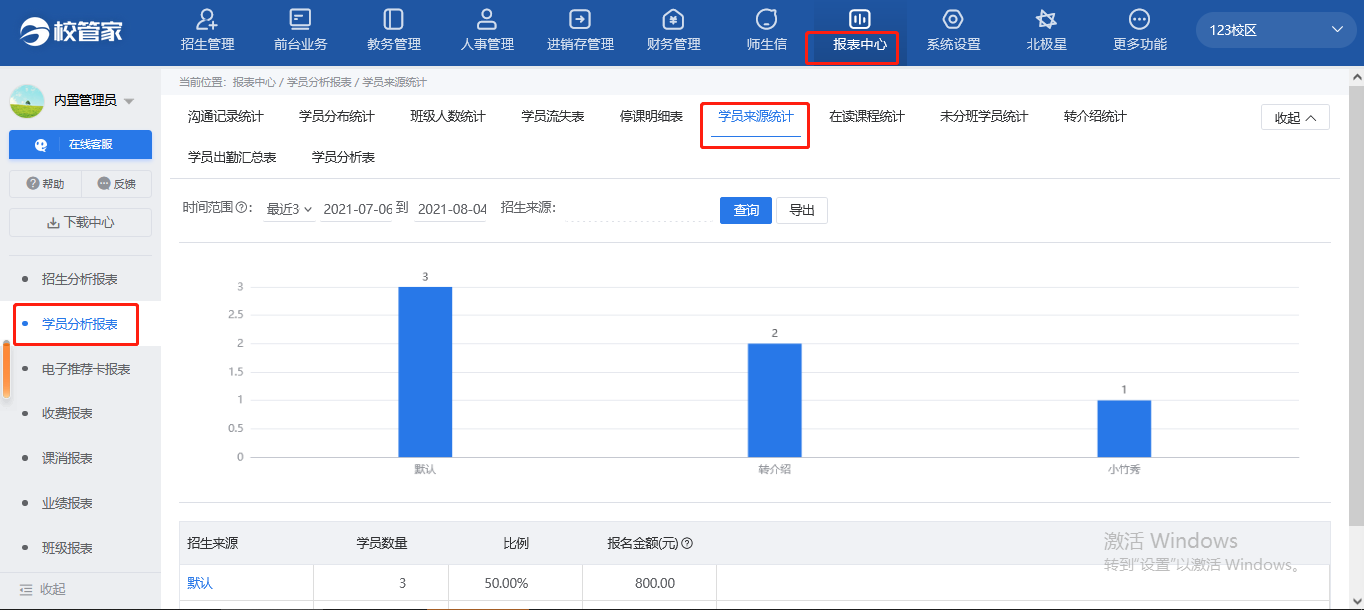Image resolution: width=1364 pixels, height=610 pixels.
Task: Click help icon beside 时间范围
Action: coord(241,208)
